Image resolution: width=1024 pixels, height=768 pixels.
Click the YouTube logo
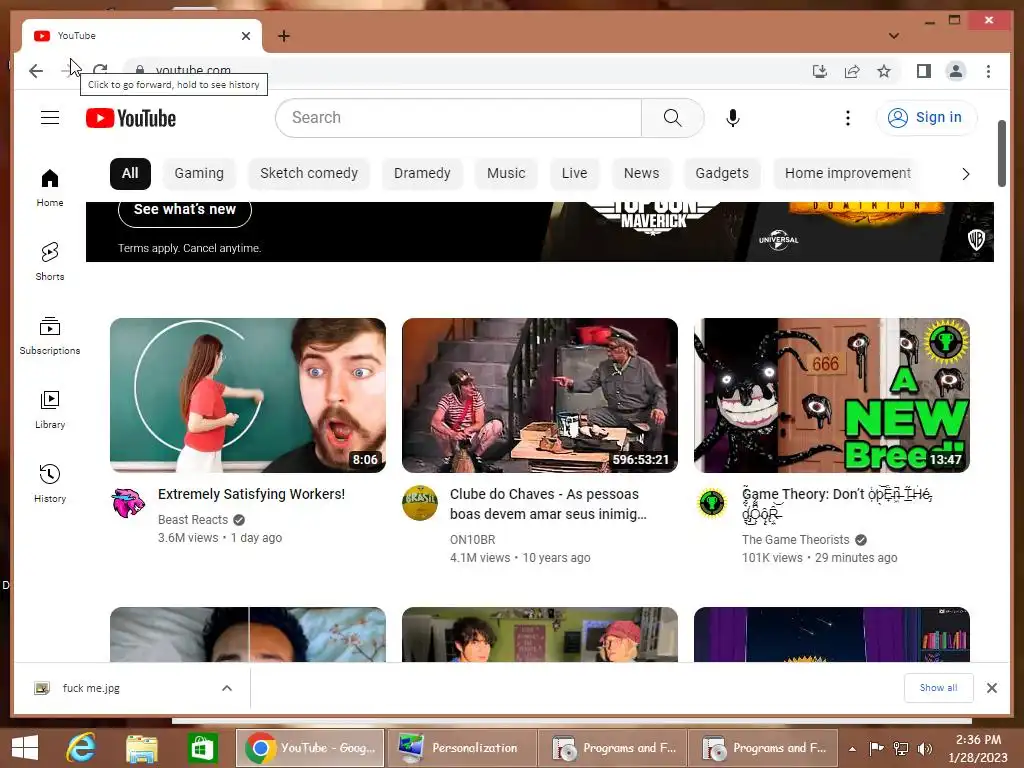[131, 118]
